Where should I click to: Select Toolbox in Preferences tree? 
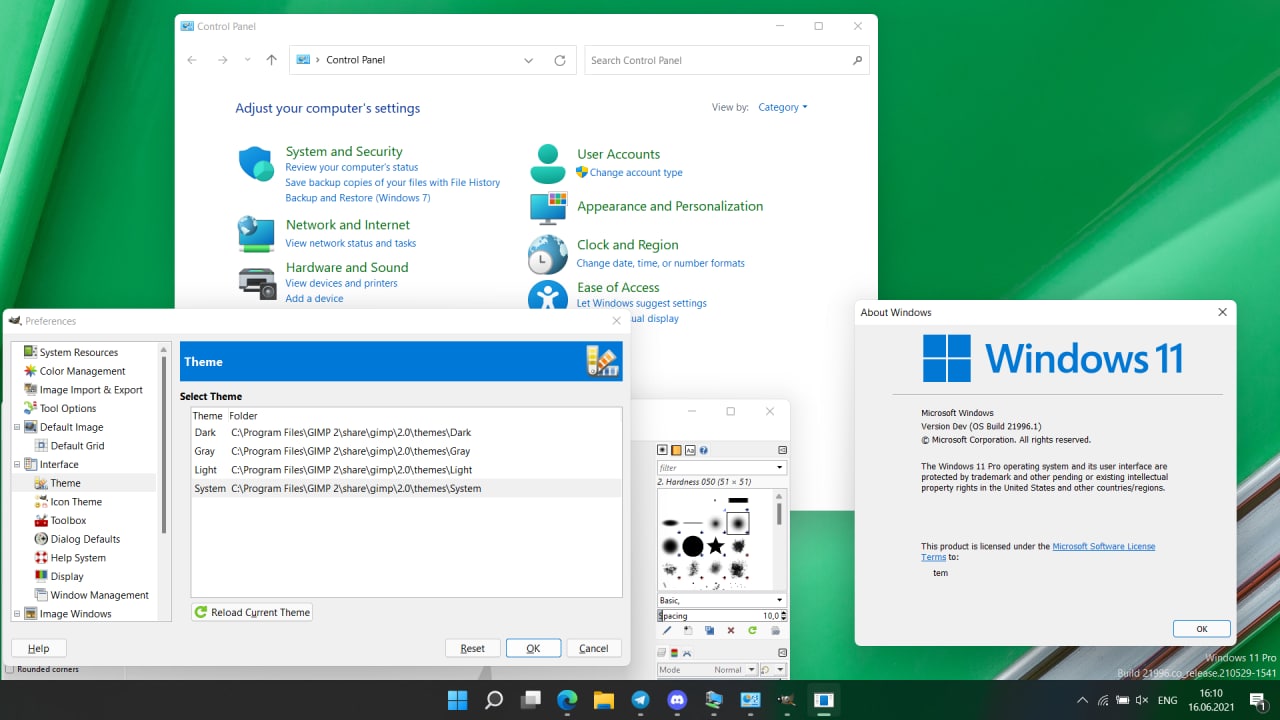[68, 520]
